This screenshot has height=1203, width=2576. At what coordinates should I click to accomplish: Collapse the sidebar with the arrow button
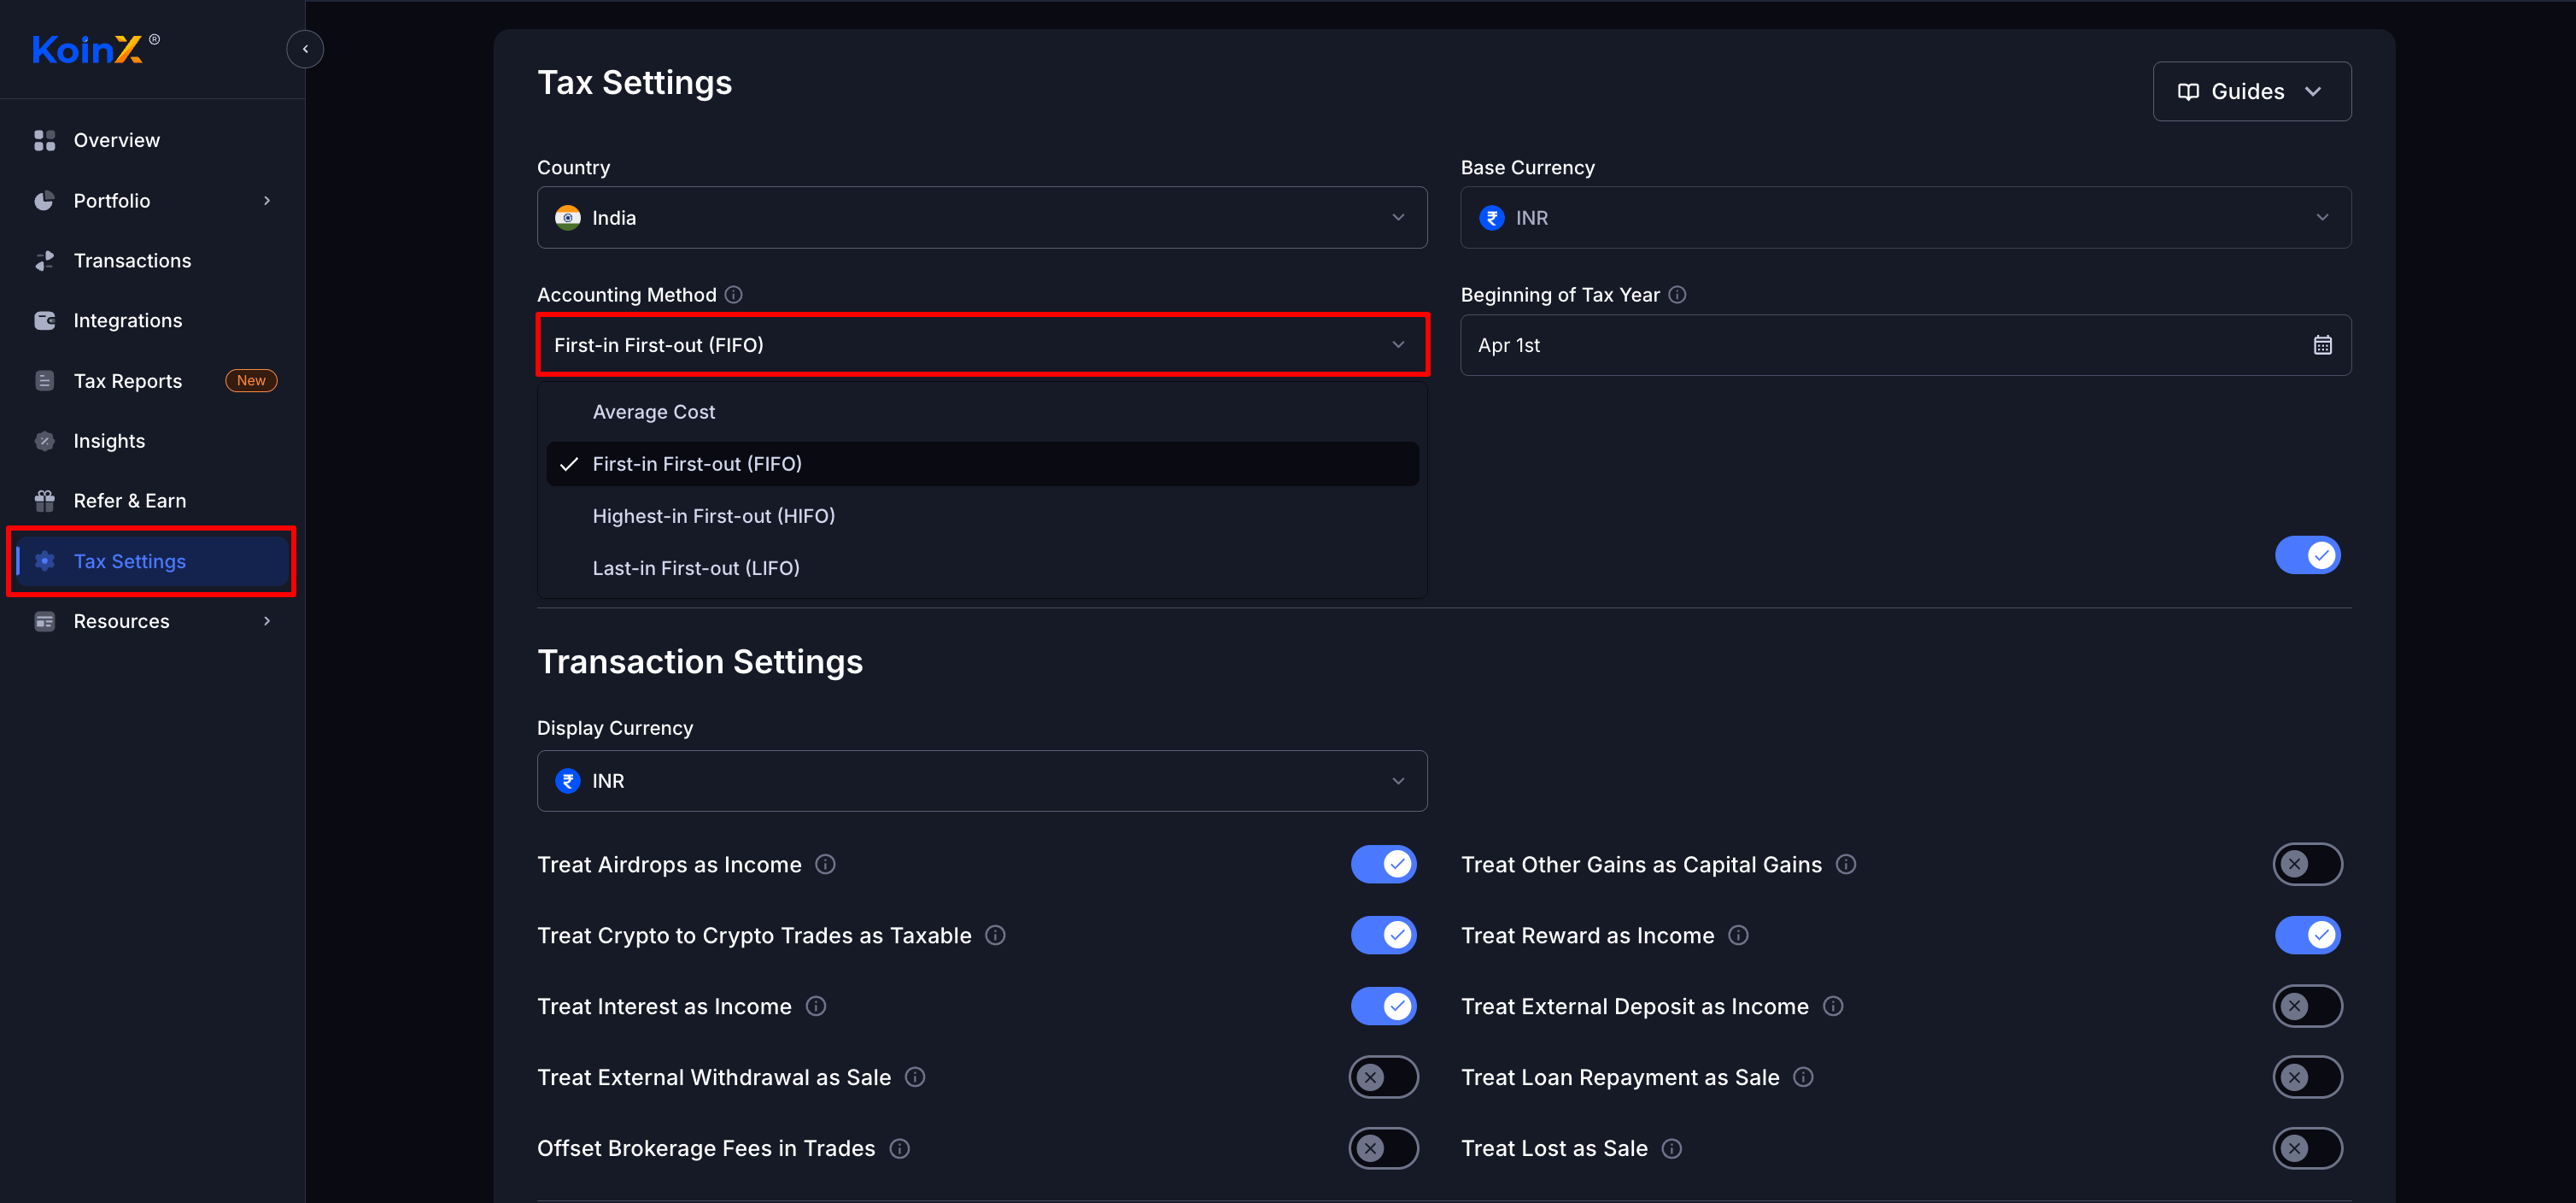point(305,49)
